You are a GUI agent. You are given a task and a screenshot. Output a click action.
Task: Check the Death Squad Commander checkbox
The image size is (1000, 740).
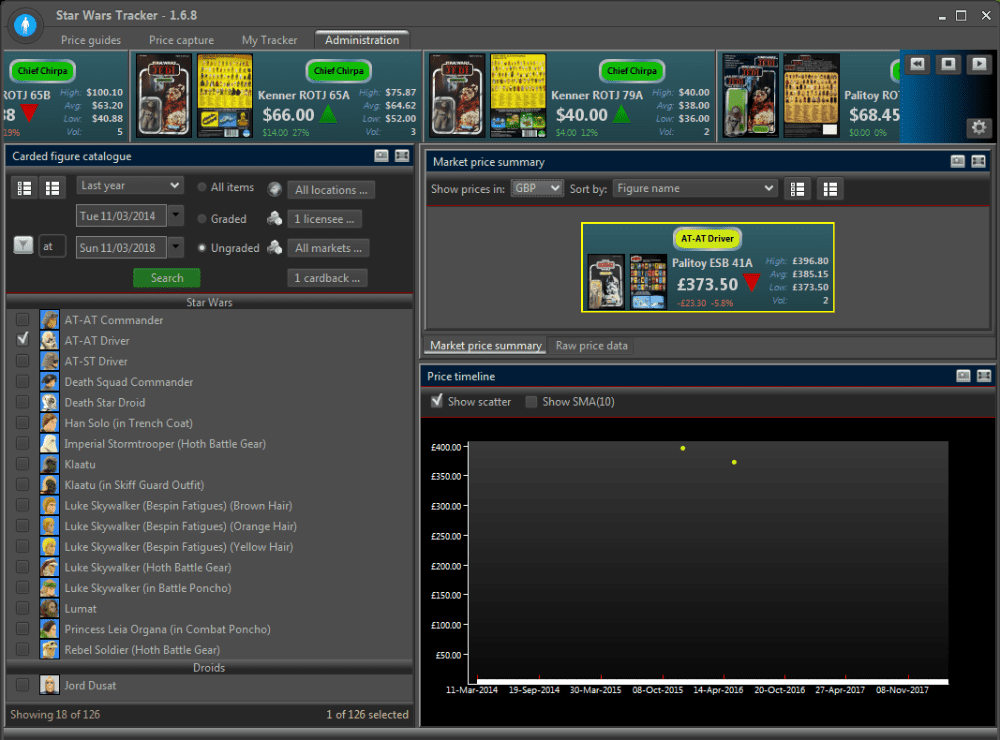22,381
